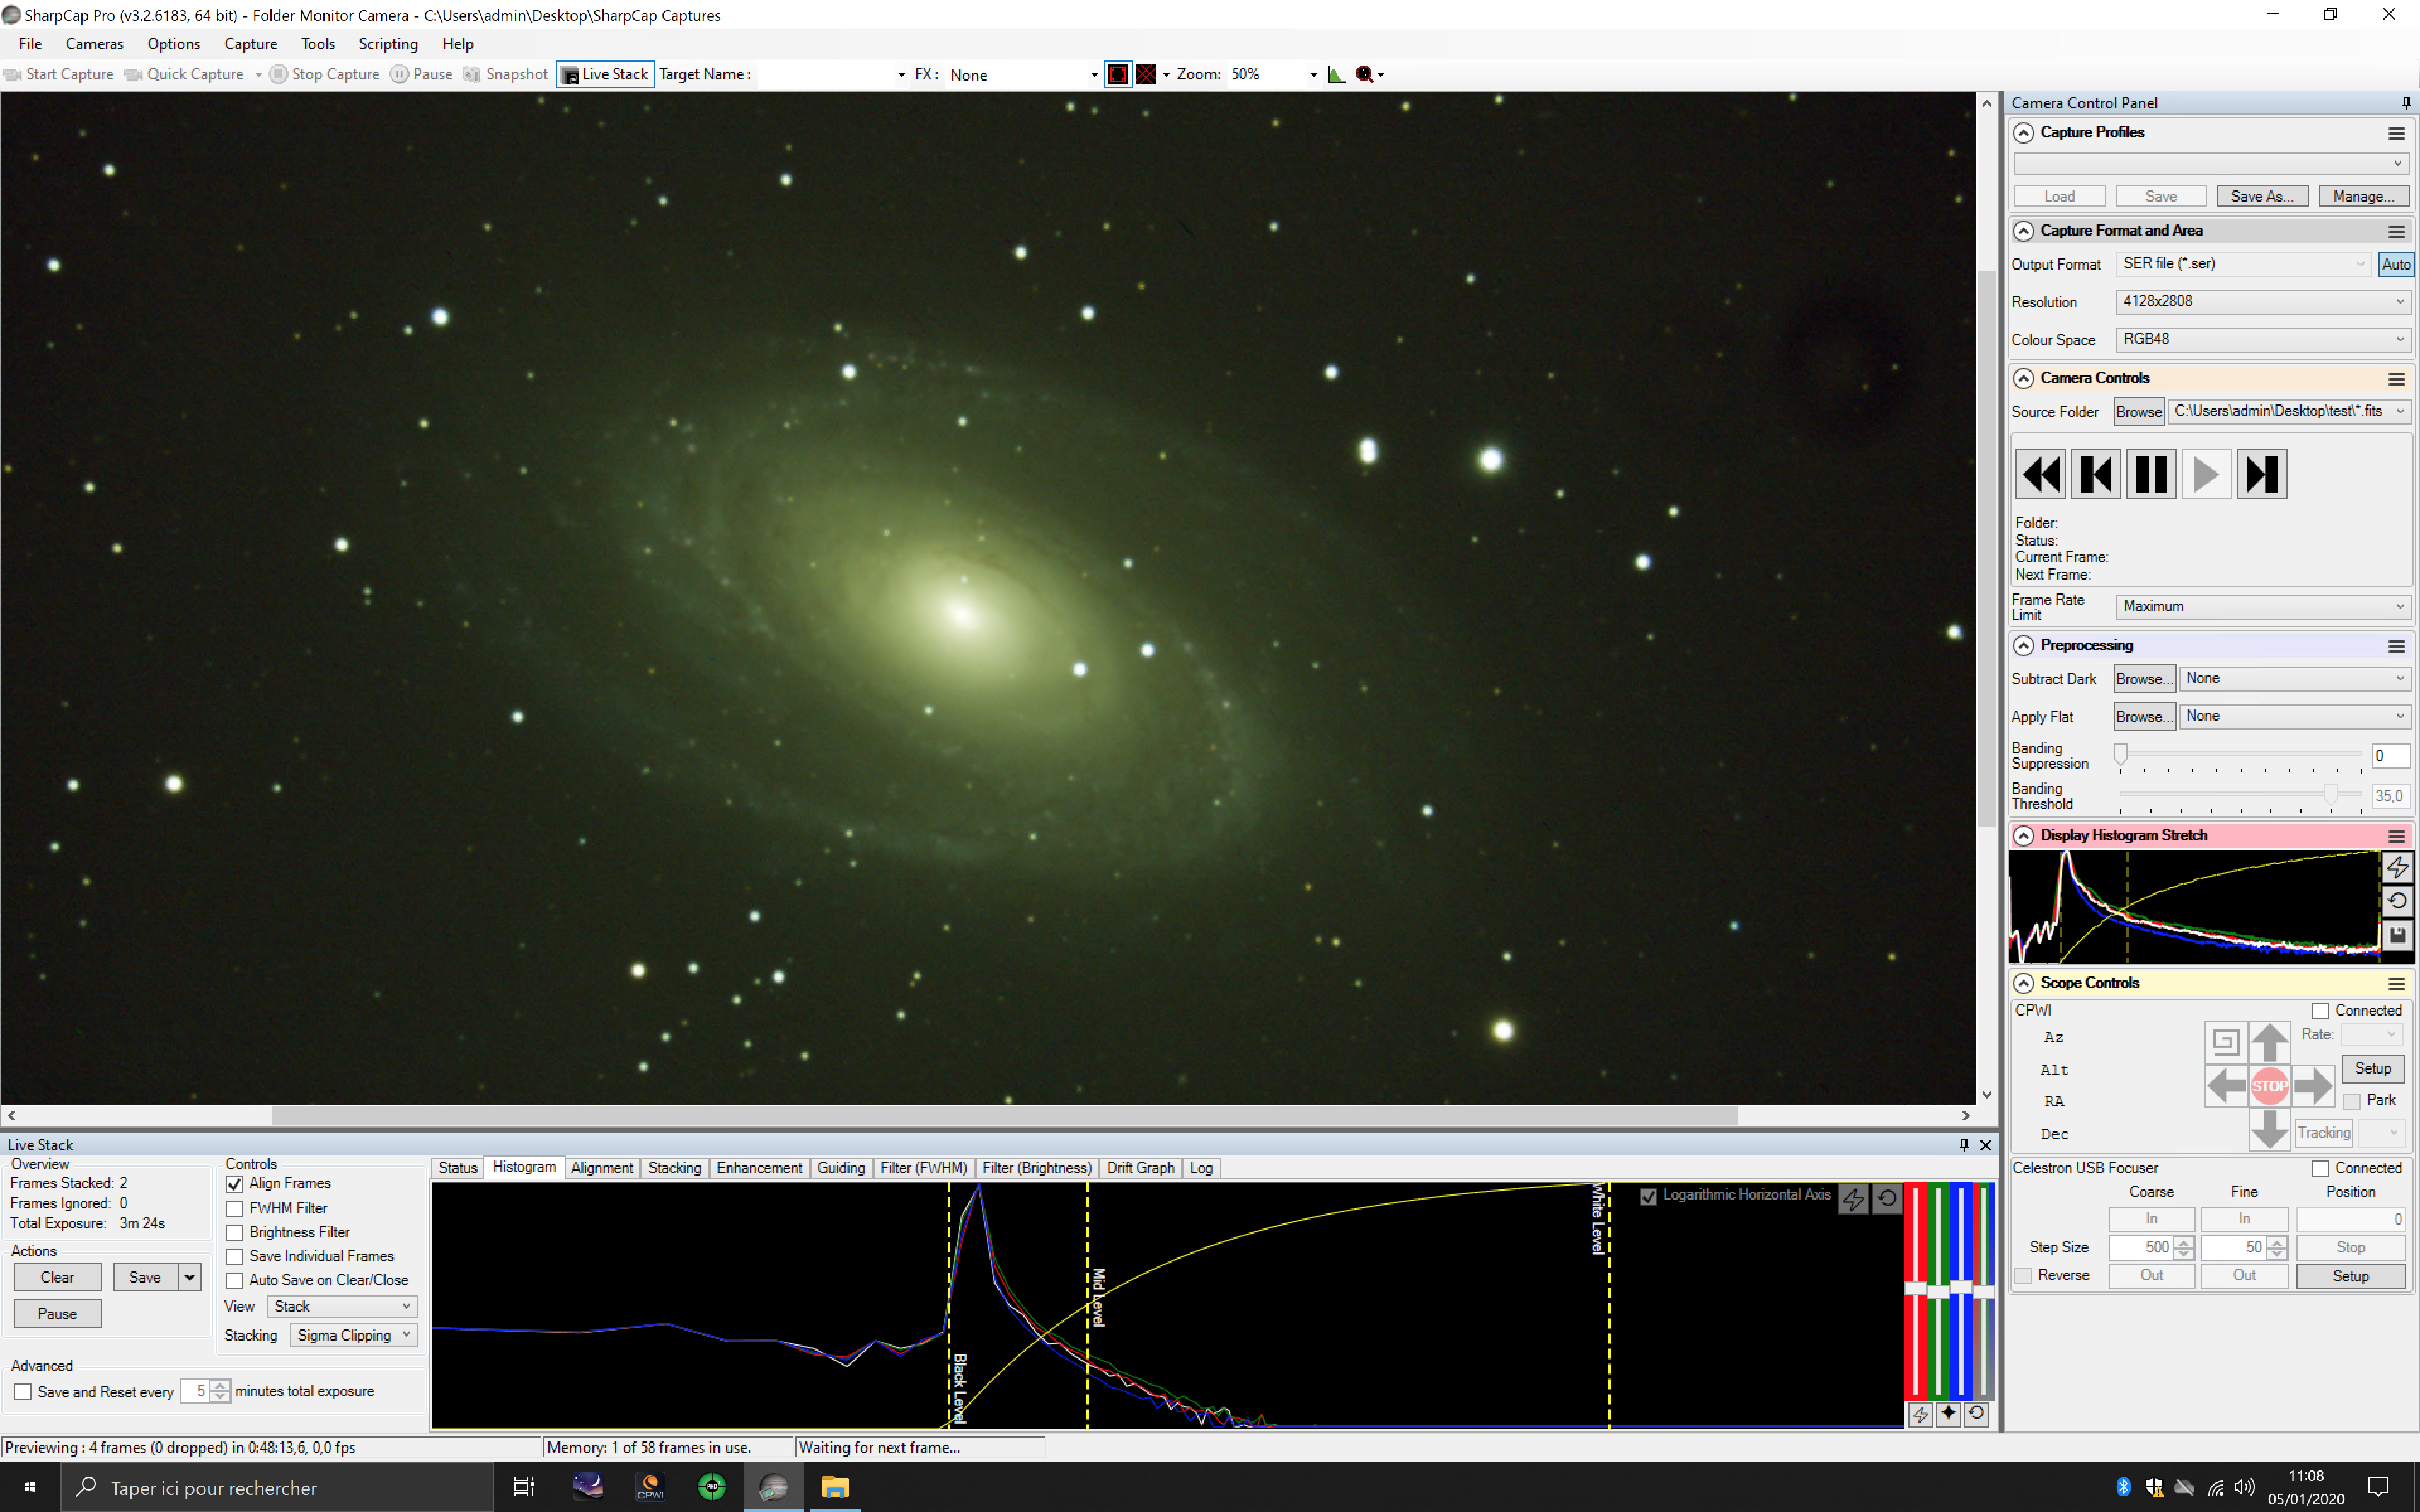Image resolution: width=2420 pixels, height=1512 pixels.
Task: Save the Display Histogram Stretch settings
Action: [x=2398, y=935]
